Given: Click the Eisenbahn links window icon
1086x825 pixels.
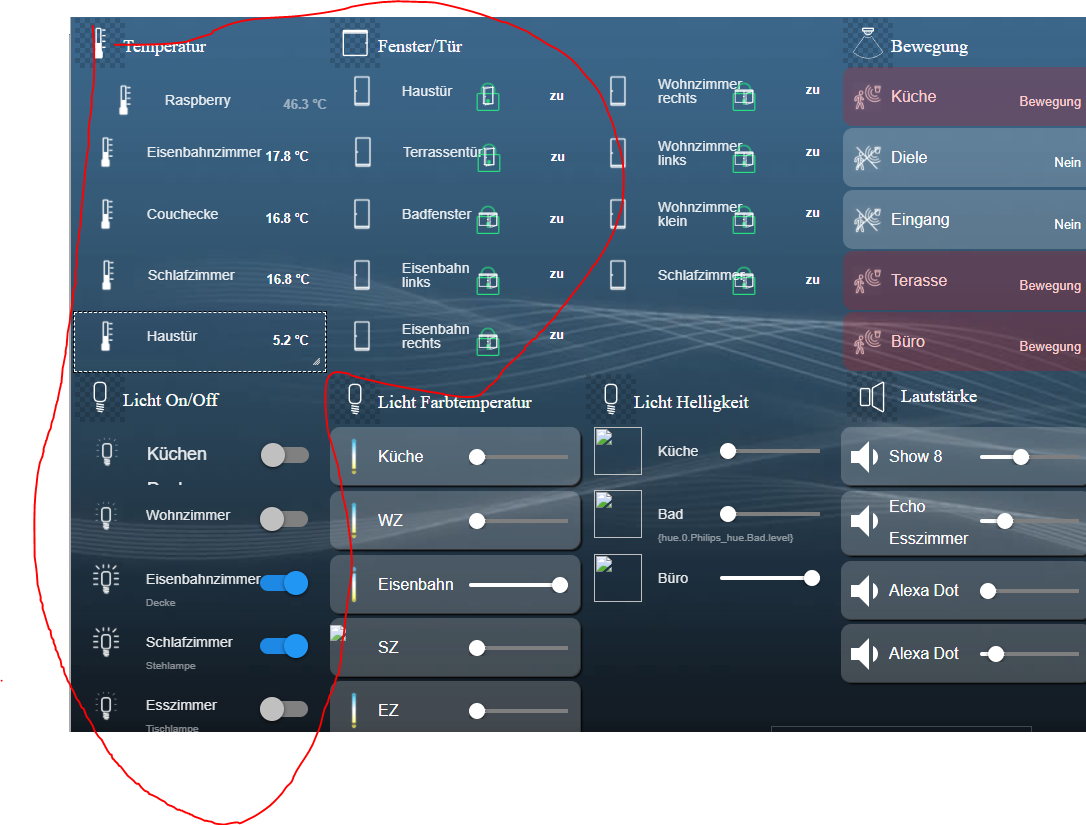Looking at the screenshot, I should tap(362, 274).
